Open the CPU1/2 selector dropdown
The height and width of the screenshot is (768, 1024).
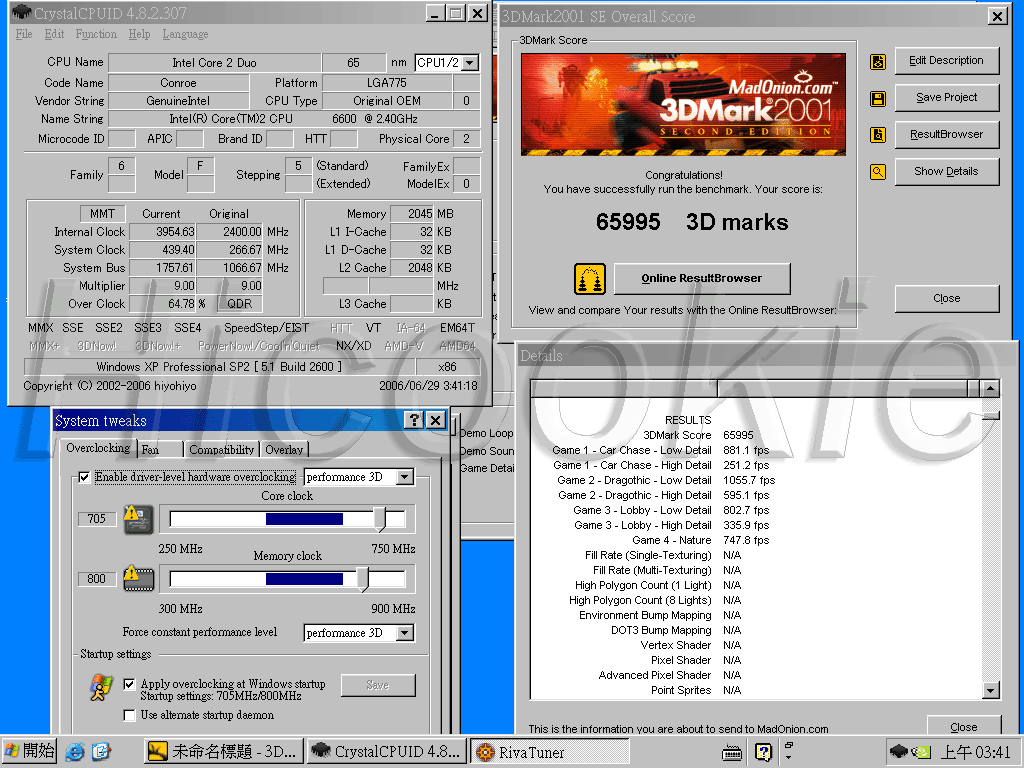pyautogui.click(x=470, y=63)
